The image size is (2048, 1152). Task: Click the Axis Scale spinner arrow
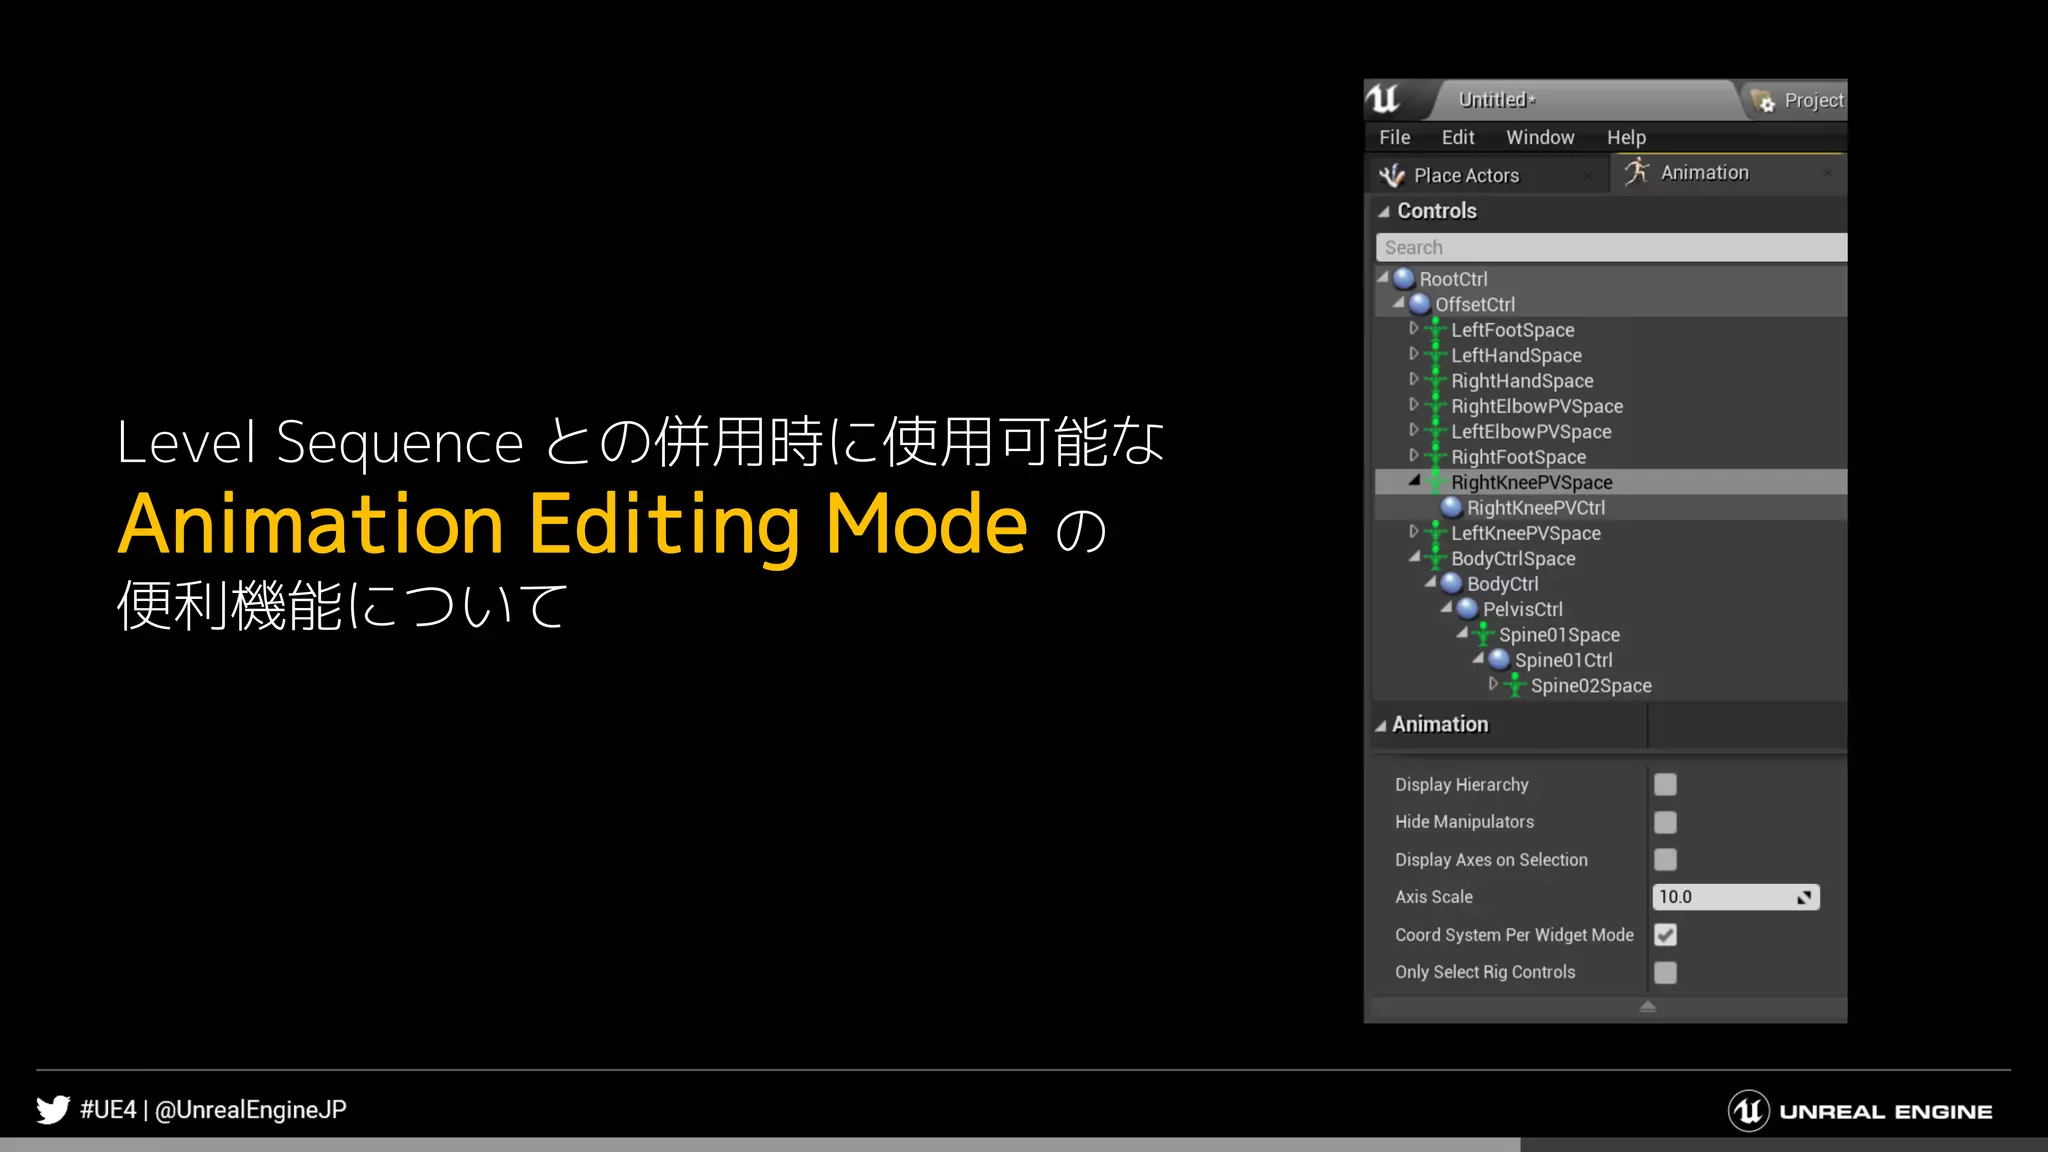(1805, 897)
